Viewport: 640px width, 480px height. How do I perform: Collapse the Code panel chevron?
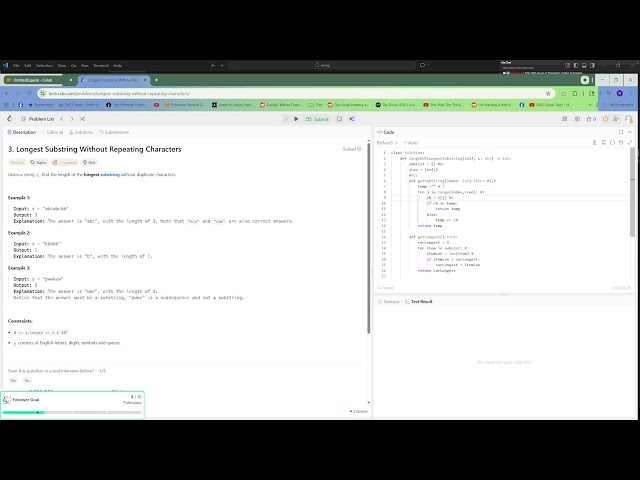coord(630,132)
